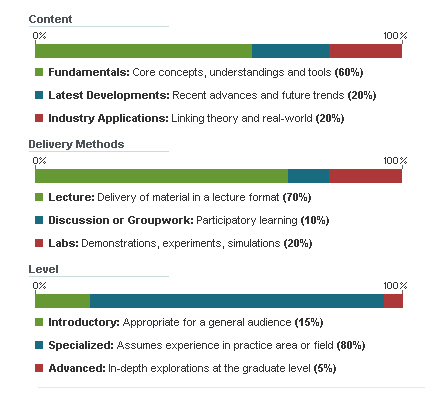Click the Fundamentals label text
Image resolution: width=440 pixels, height=395 pixels.
pos(89,72)
